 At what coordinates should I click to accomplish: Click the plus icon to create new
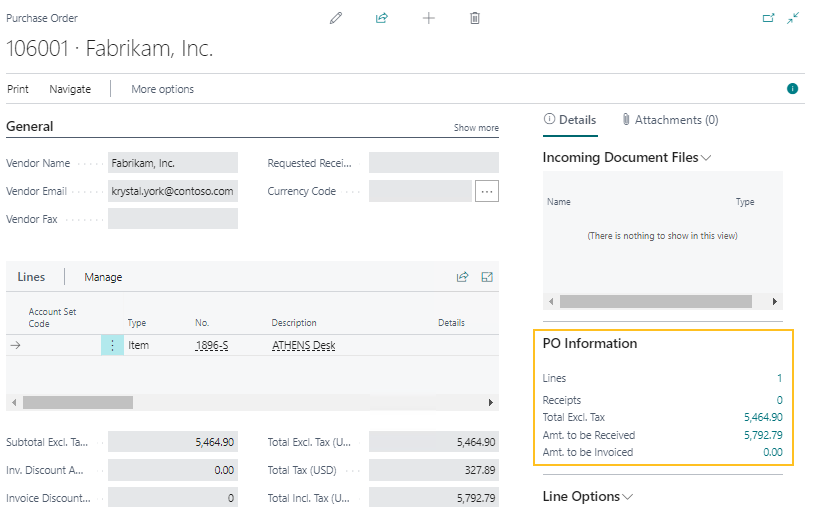click(429, 18)
